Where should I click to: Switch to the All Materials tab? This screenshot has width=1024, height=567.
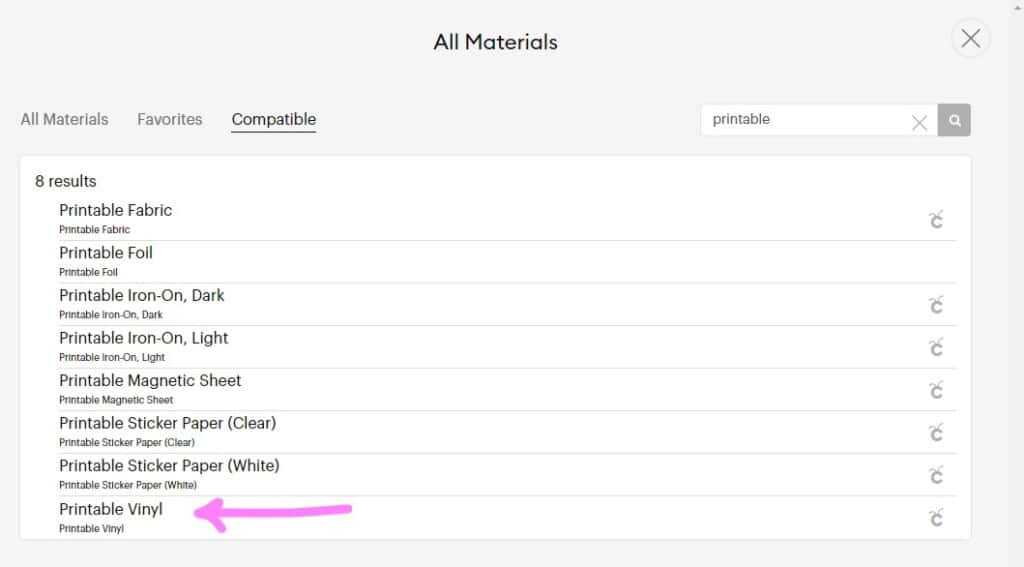click(64, 120)
